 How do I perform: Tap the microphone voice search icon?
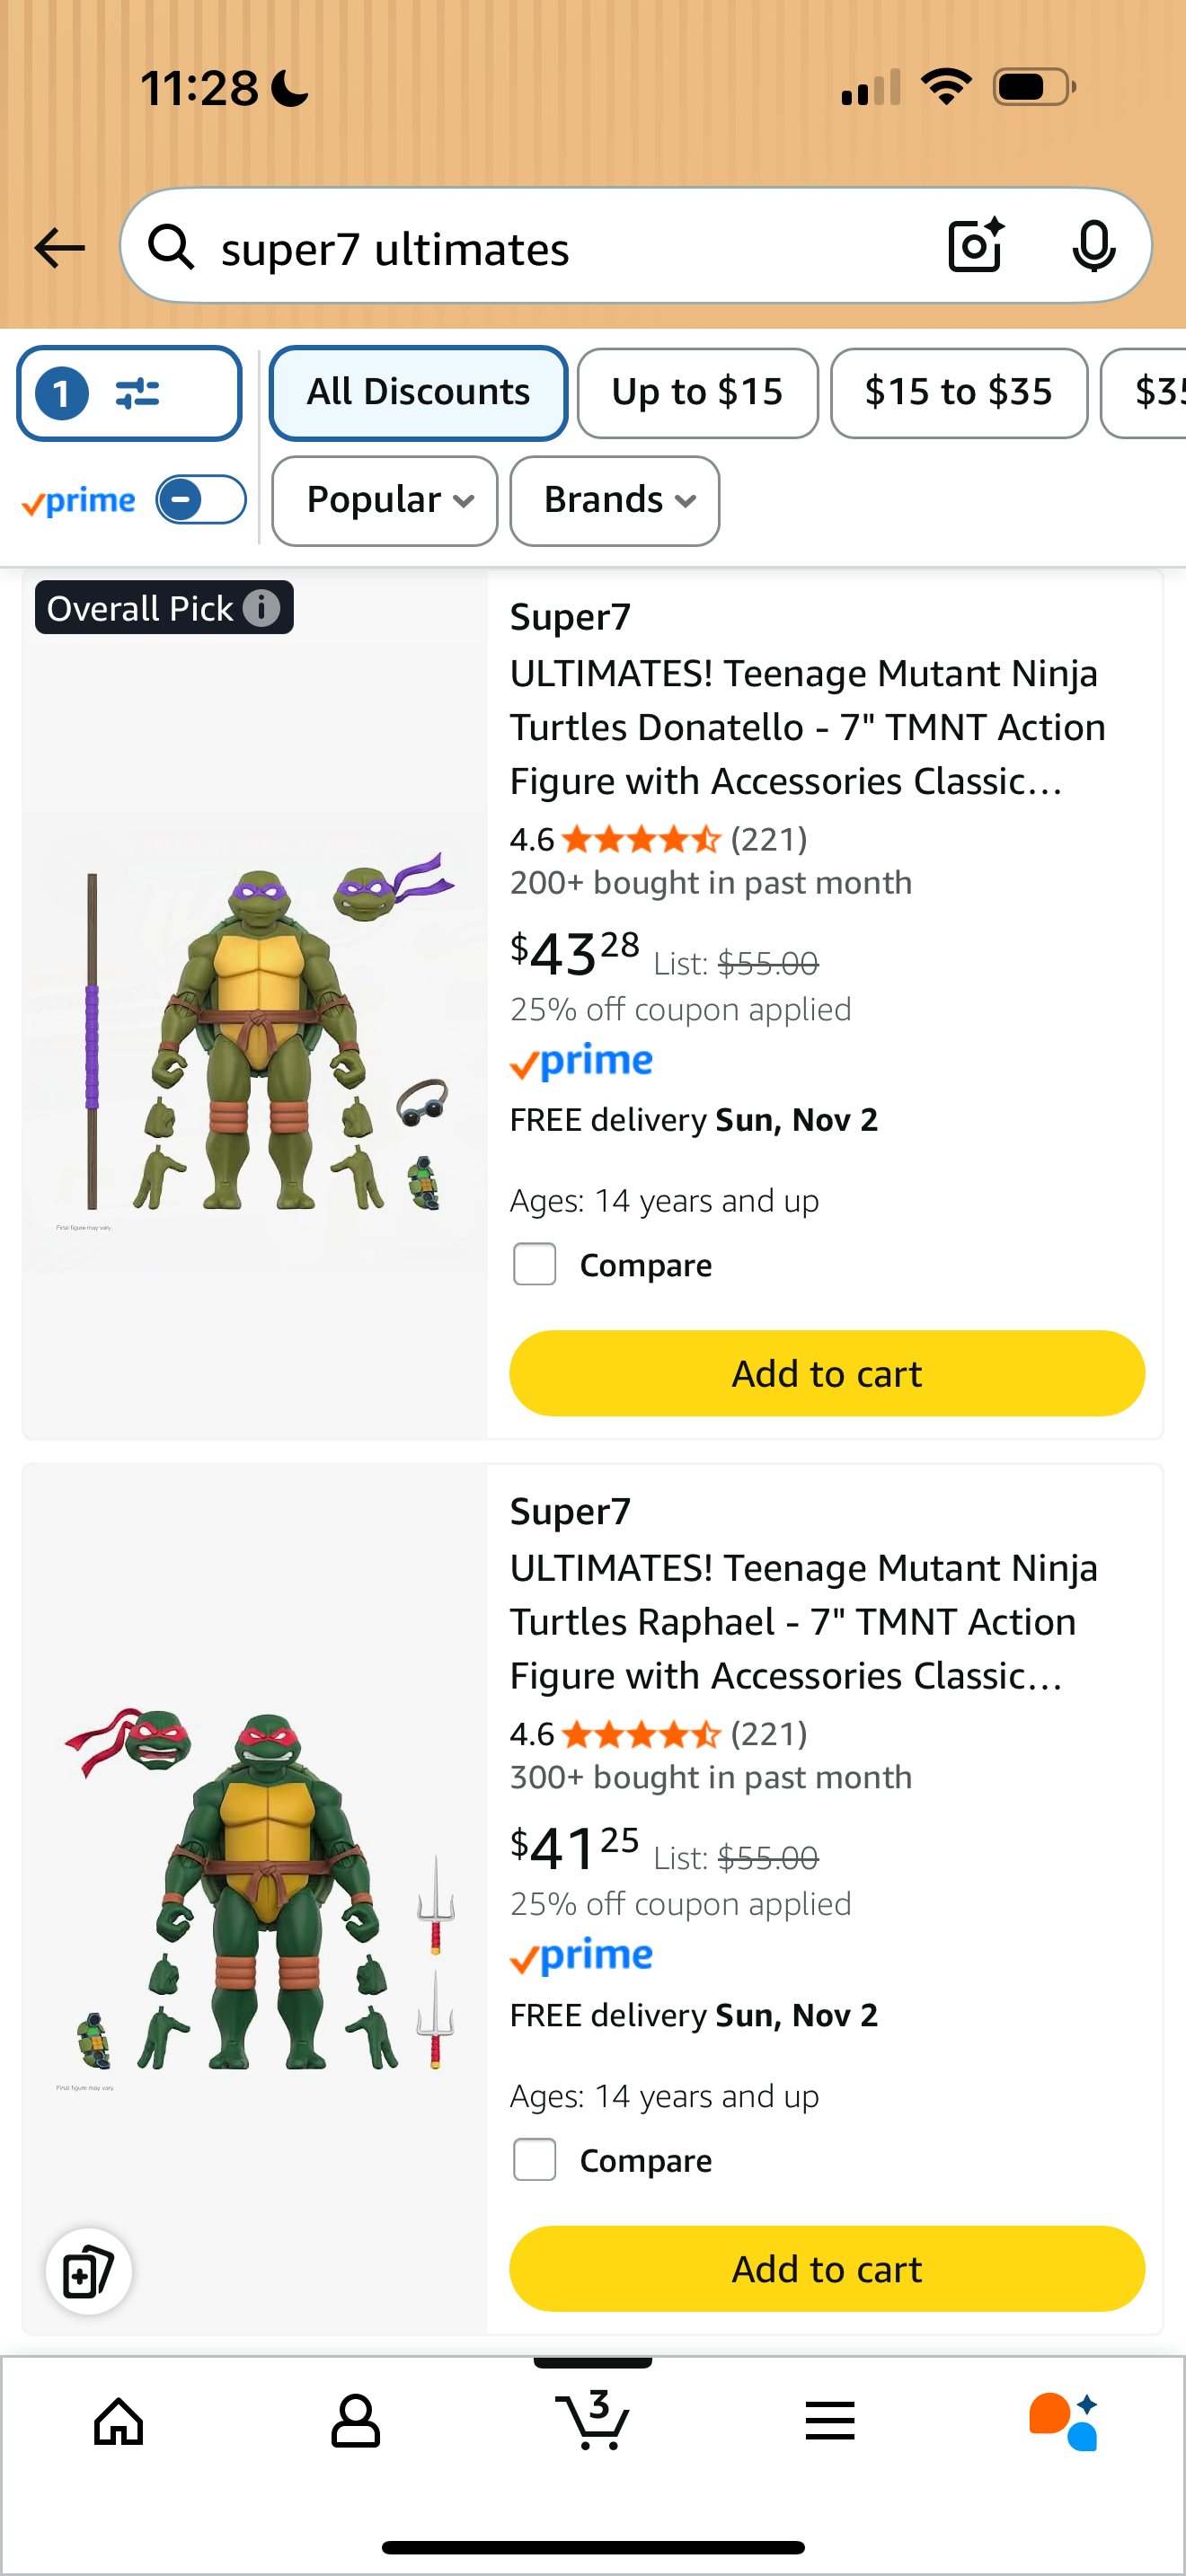pos(1093,246)
